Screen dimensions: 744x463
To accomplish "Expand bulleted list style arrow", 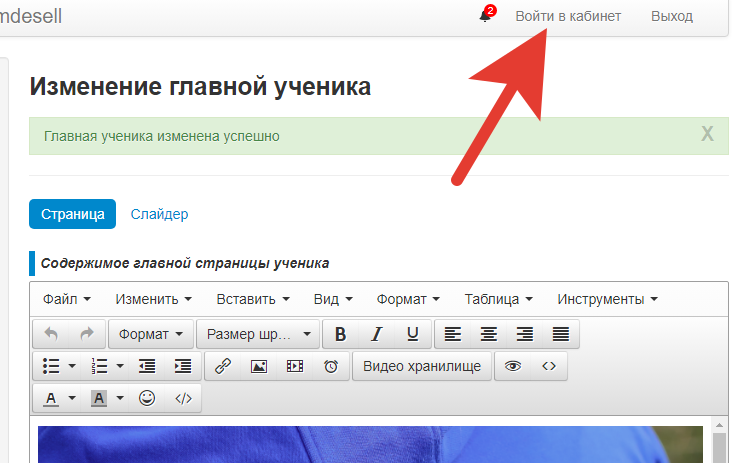I will point(72,366).
